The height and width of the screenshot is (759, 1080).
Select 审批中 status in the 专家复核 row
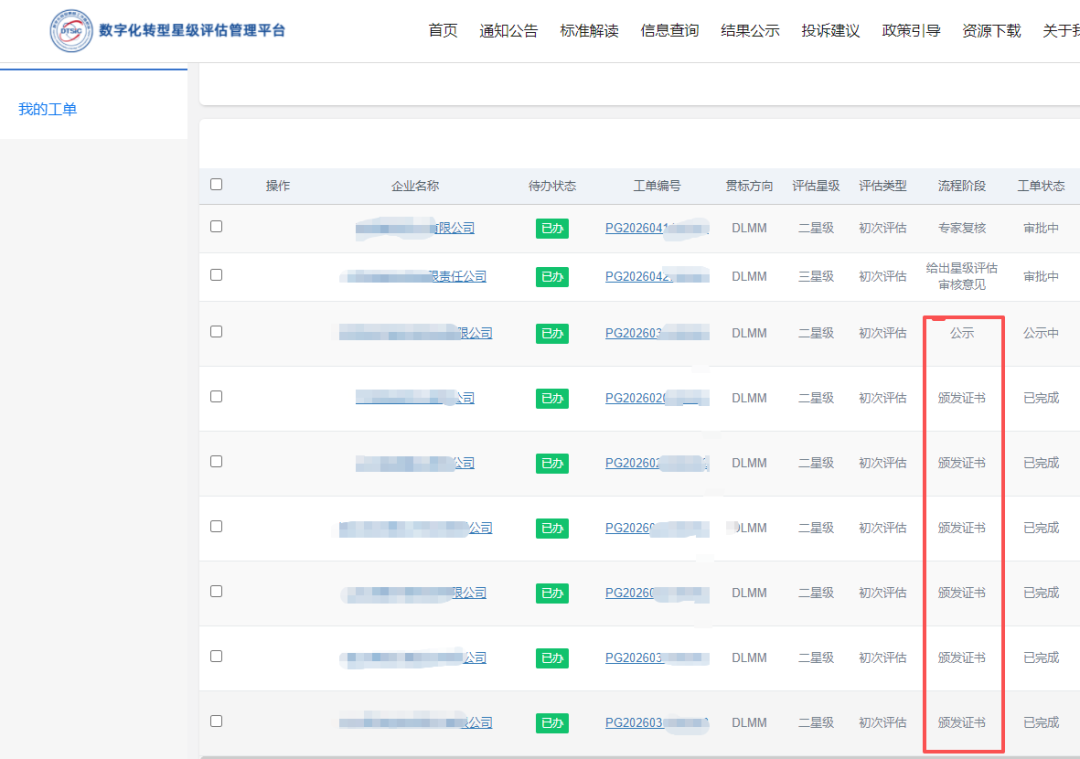tap(1041, 228)
